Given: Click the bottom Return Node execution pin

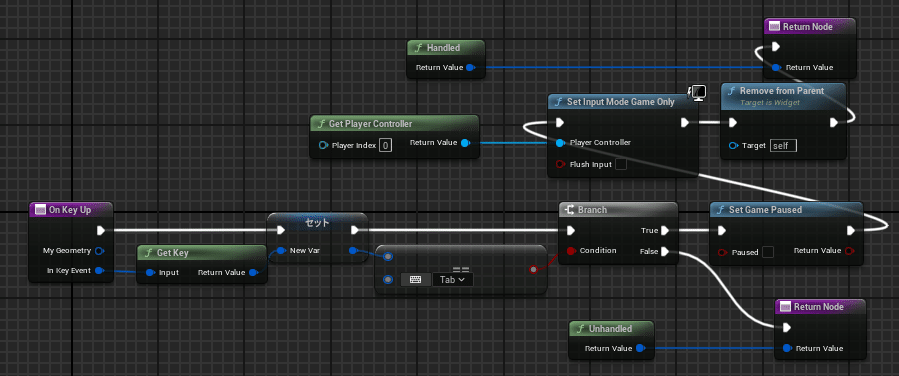Looking at the screenshot, I should click(787, 328).
